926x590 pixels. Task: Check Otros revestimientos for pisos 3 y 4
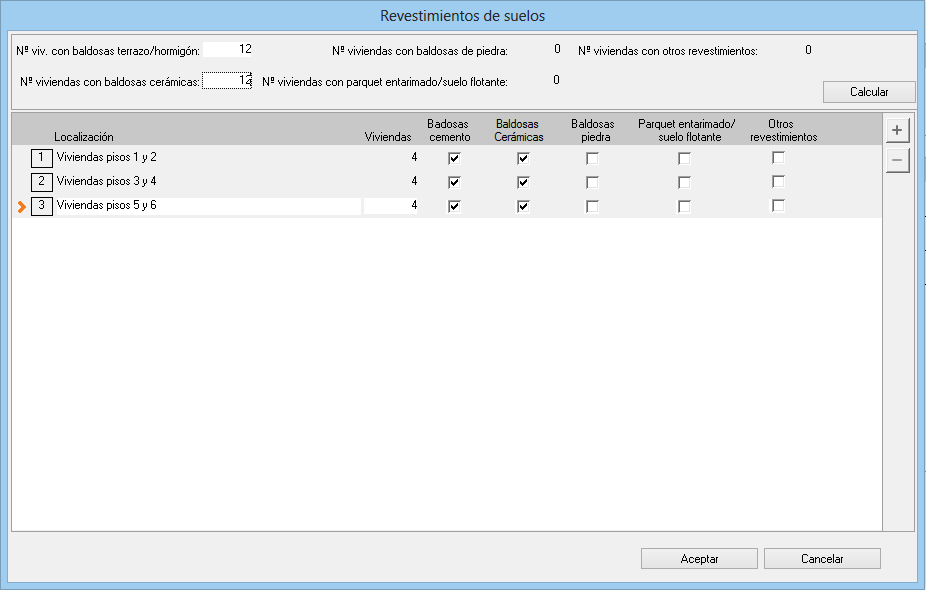tap(778, 182)
